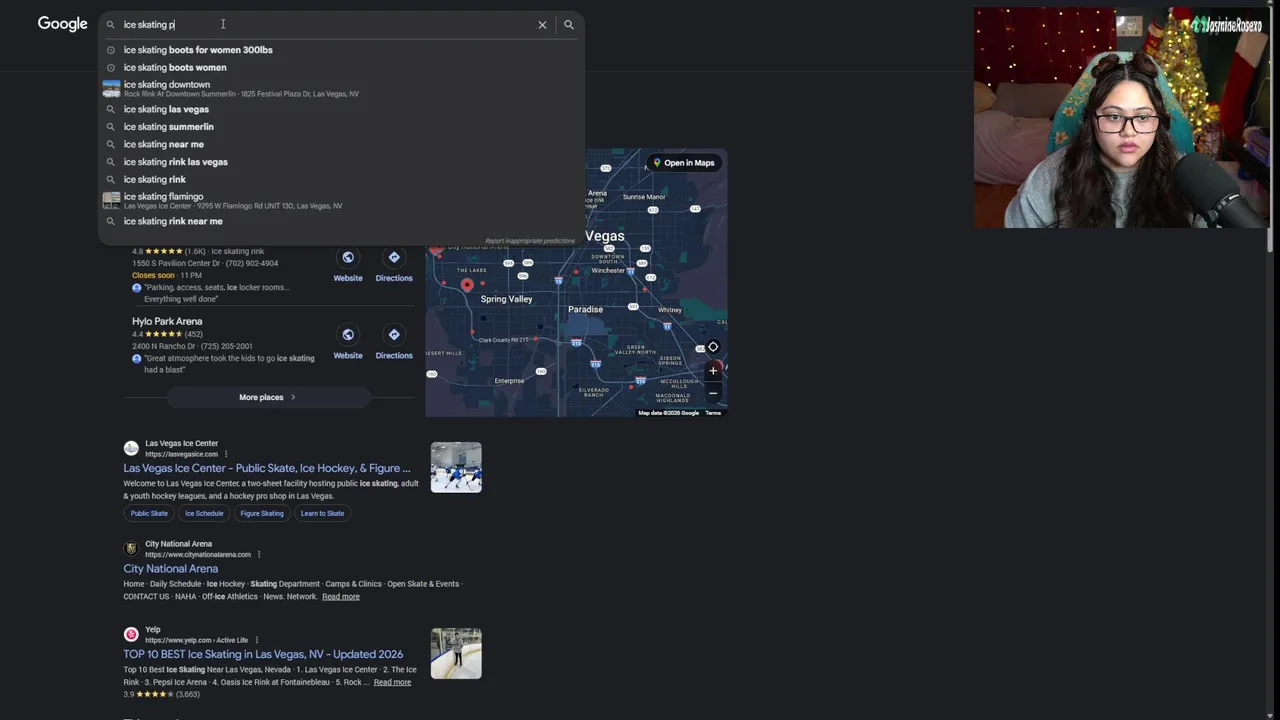Click the 'Learn to Skate' sitelink chip
This screenshot has height=720, width=1280.
[322, 513]
